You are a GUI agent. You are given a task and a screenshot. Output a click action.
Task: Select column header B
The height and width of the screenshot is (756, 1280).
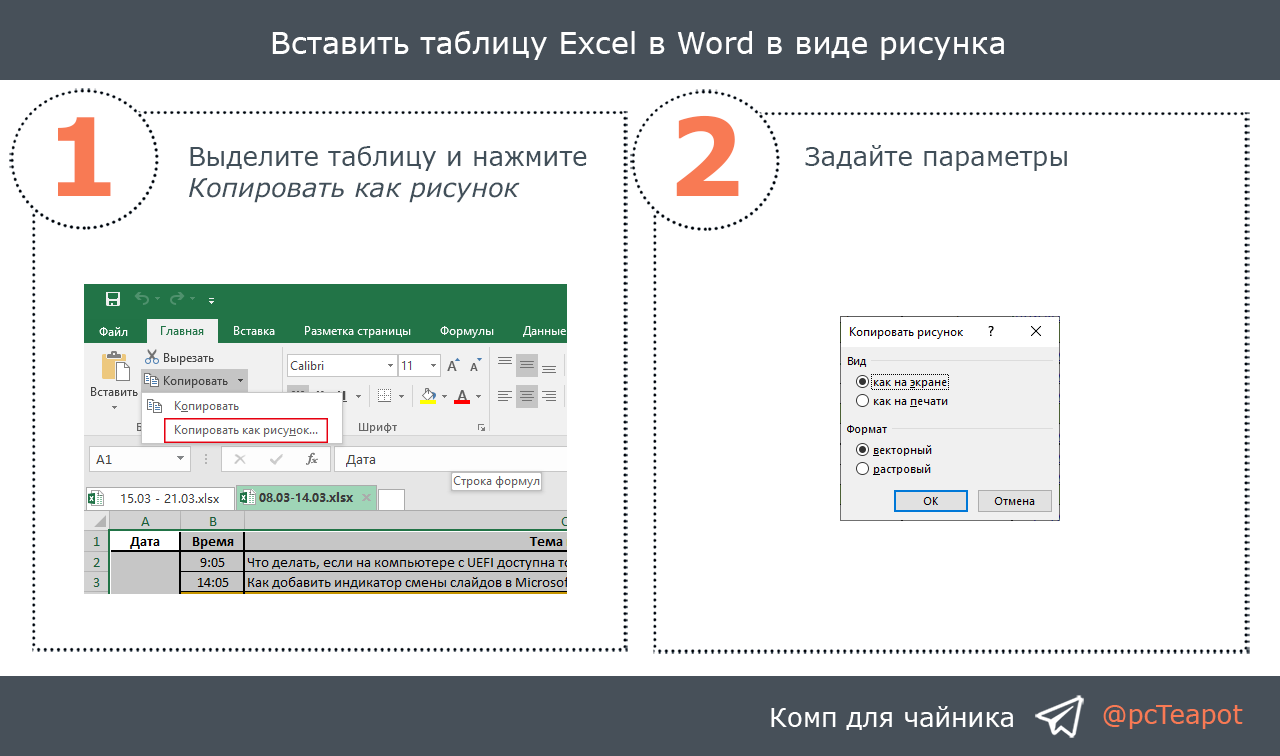tap(213, 521)
